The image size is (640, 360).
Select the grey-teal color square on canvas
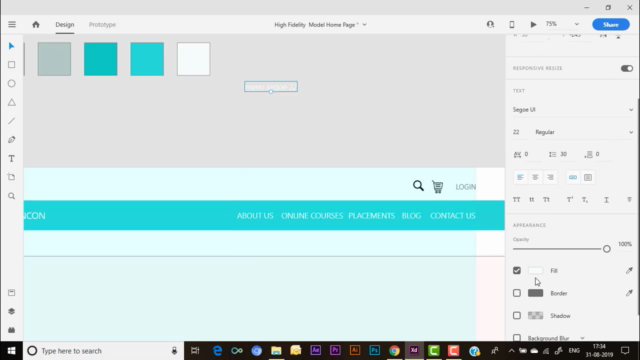pos(54,59)
